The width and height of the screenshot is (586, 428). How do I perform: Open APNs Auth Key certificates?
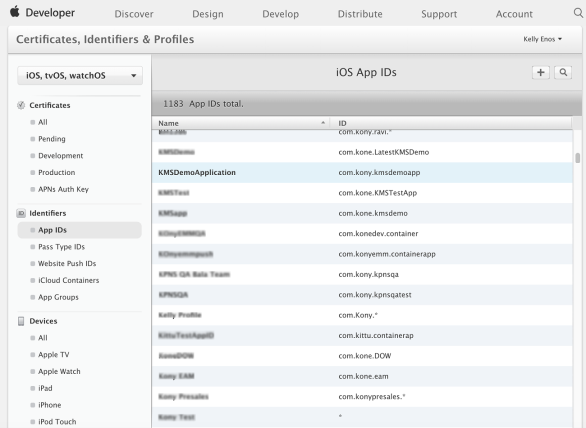[63, 189]
